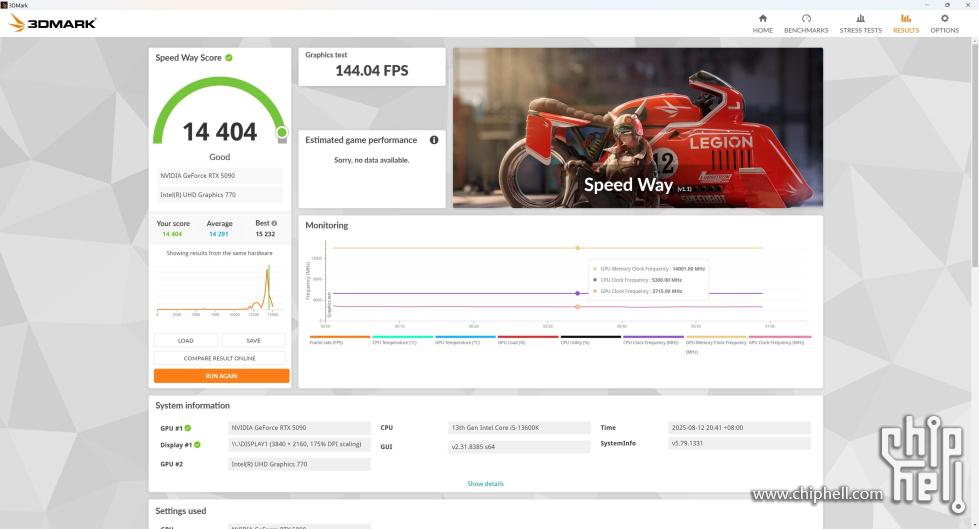Open Stress Tests section
The width and height of the screenshot is (979, 529).
[x=860, y=24]
